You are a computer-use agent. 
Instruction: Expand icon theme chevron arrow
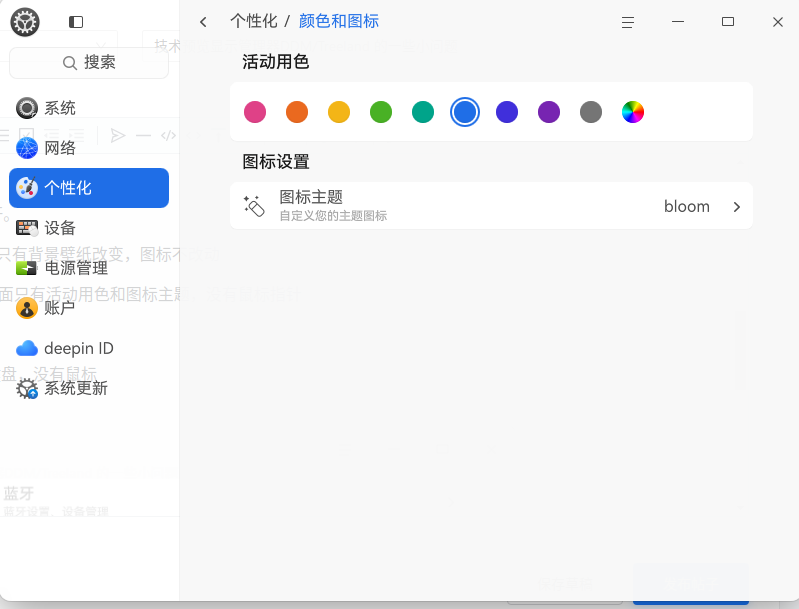[x=737, y=206]
